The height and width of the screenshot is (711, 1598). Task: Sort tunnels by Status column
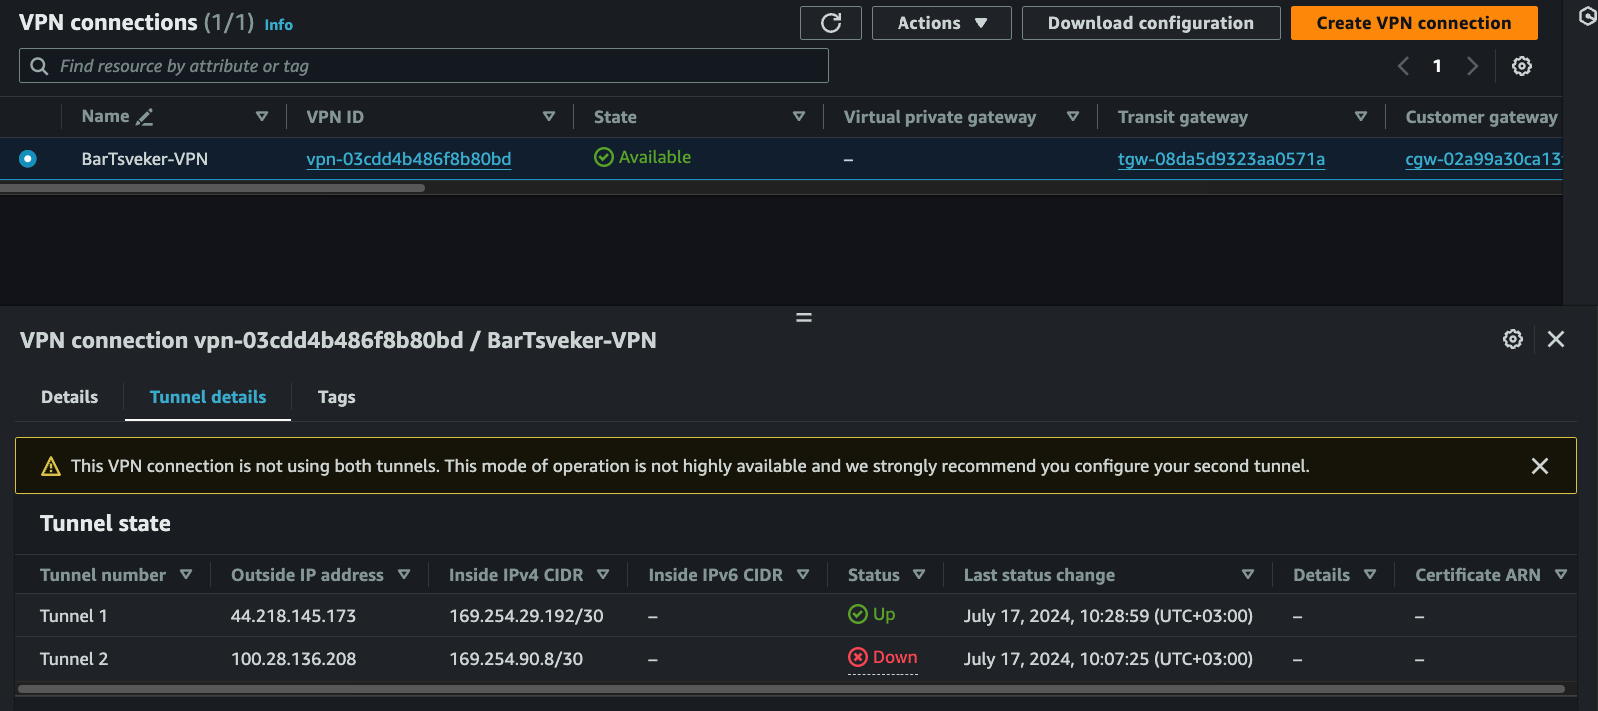click(918, 575)
